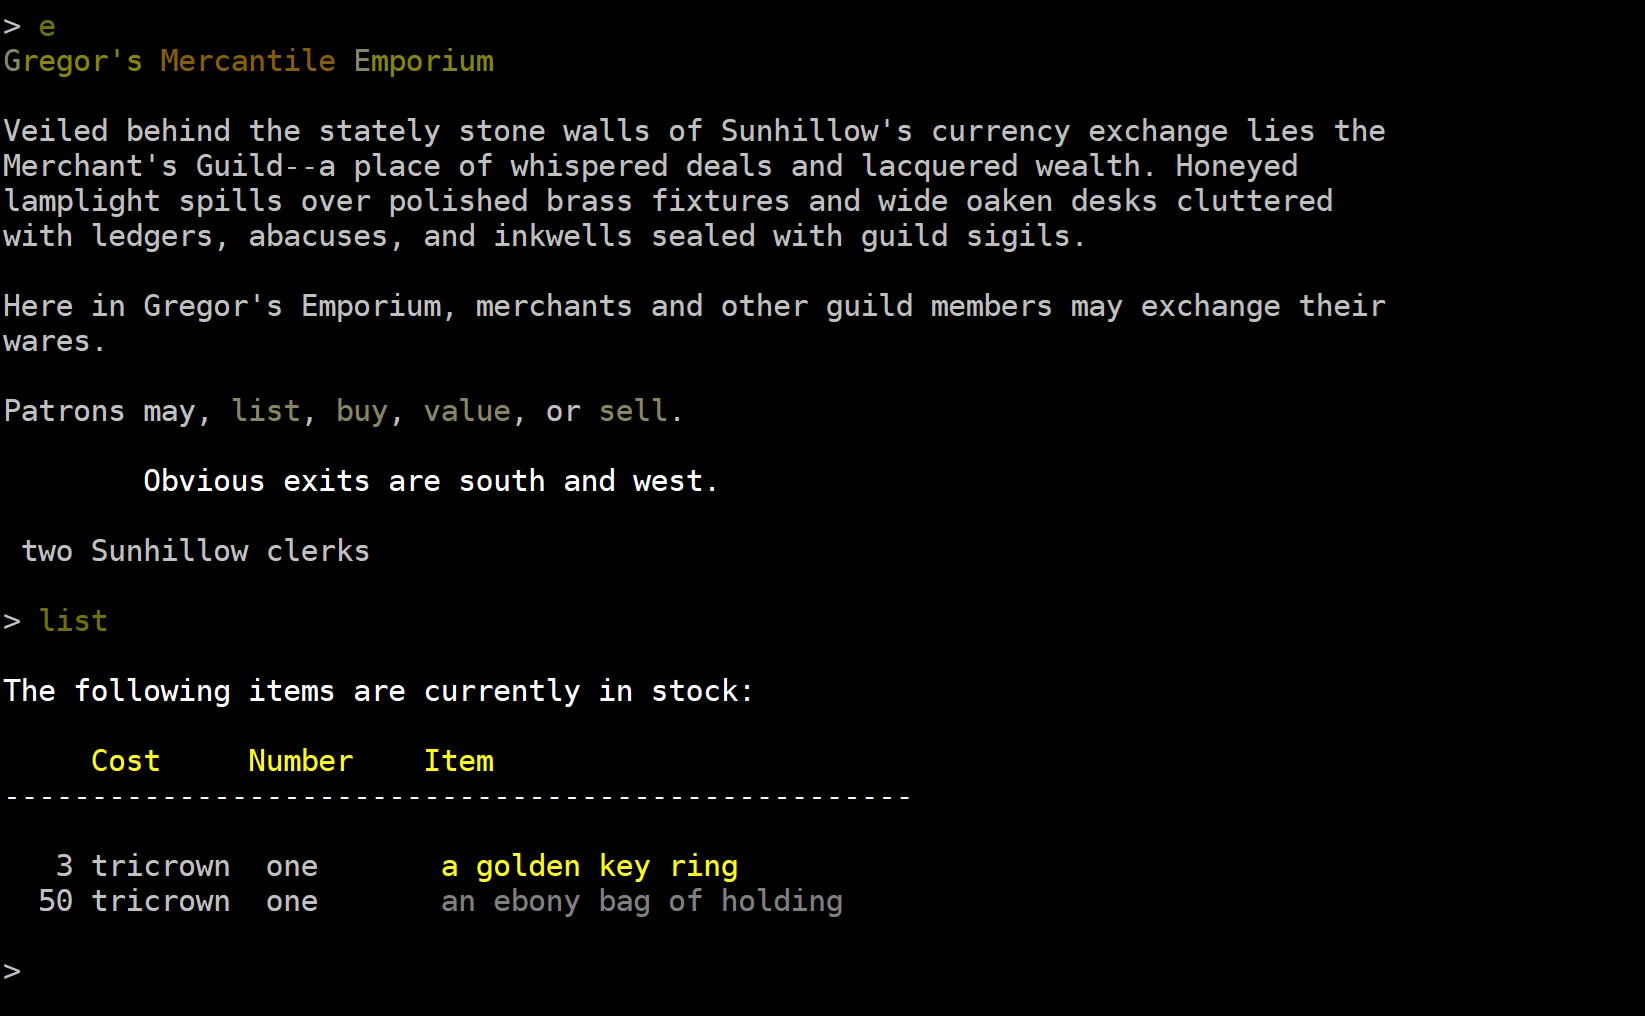1645x1016 pixels.
Task: Click the 'Item' column header
Action: coord(459,761)
